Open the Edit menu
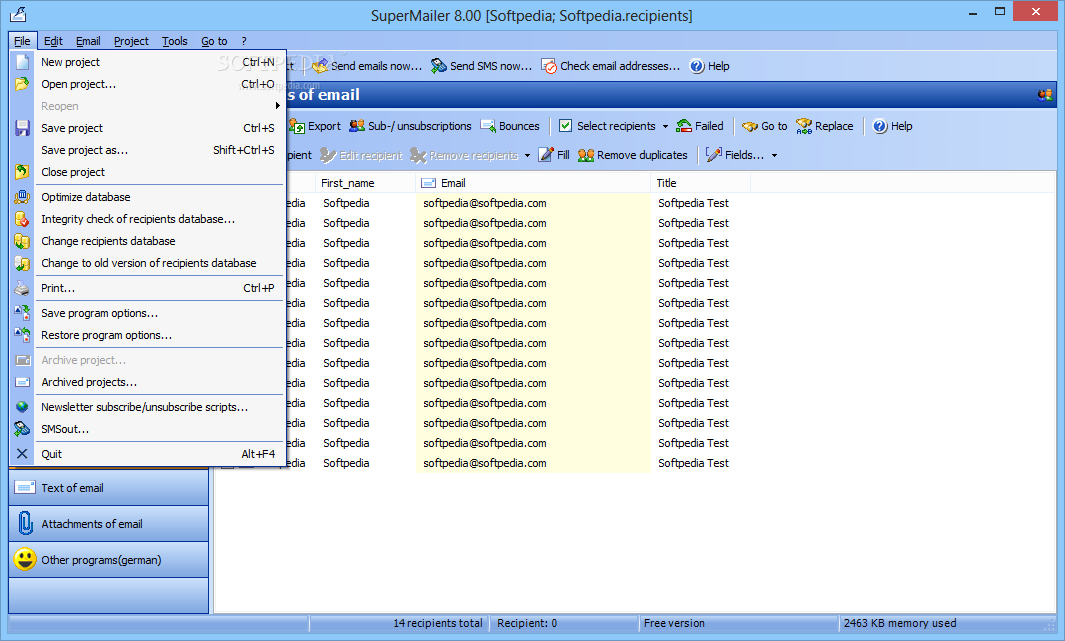Screen dimensions: 1065x641 pyautogui.click(x=53, y=41)
